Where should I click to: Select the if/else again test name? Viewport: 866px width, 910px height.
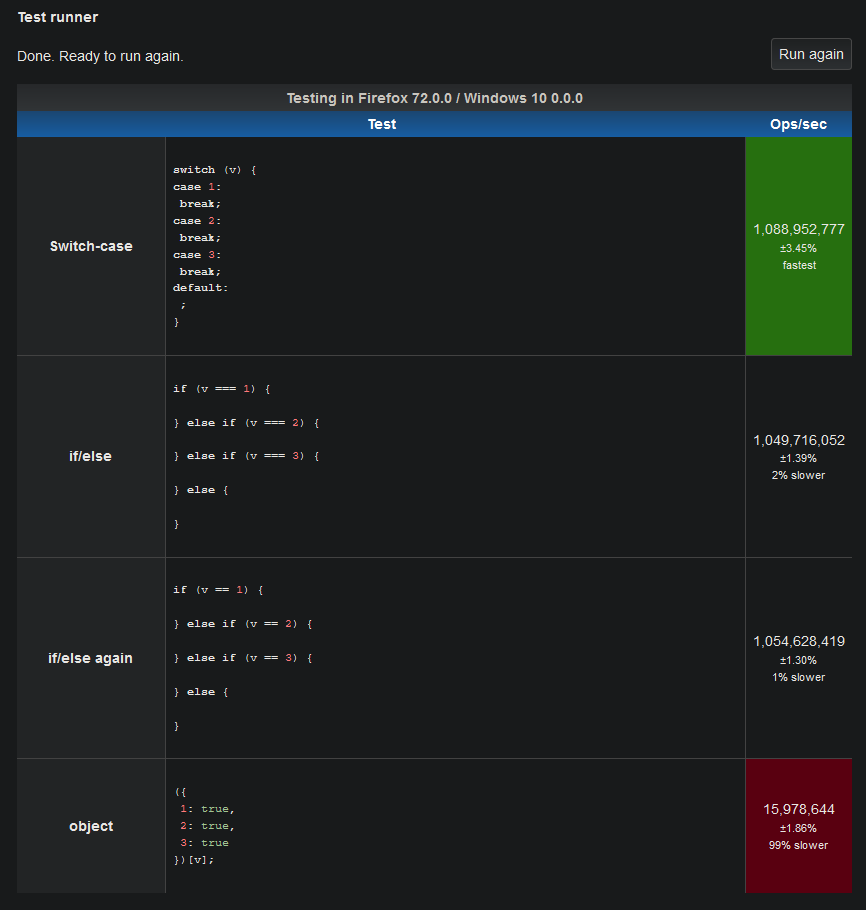[90, 658]
